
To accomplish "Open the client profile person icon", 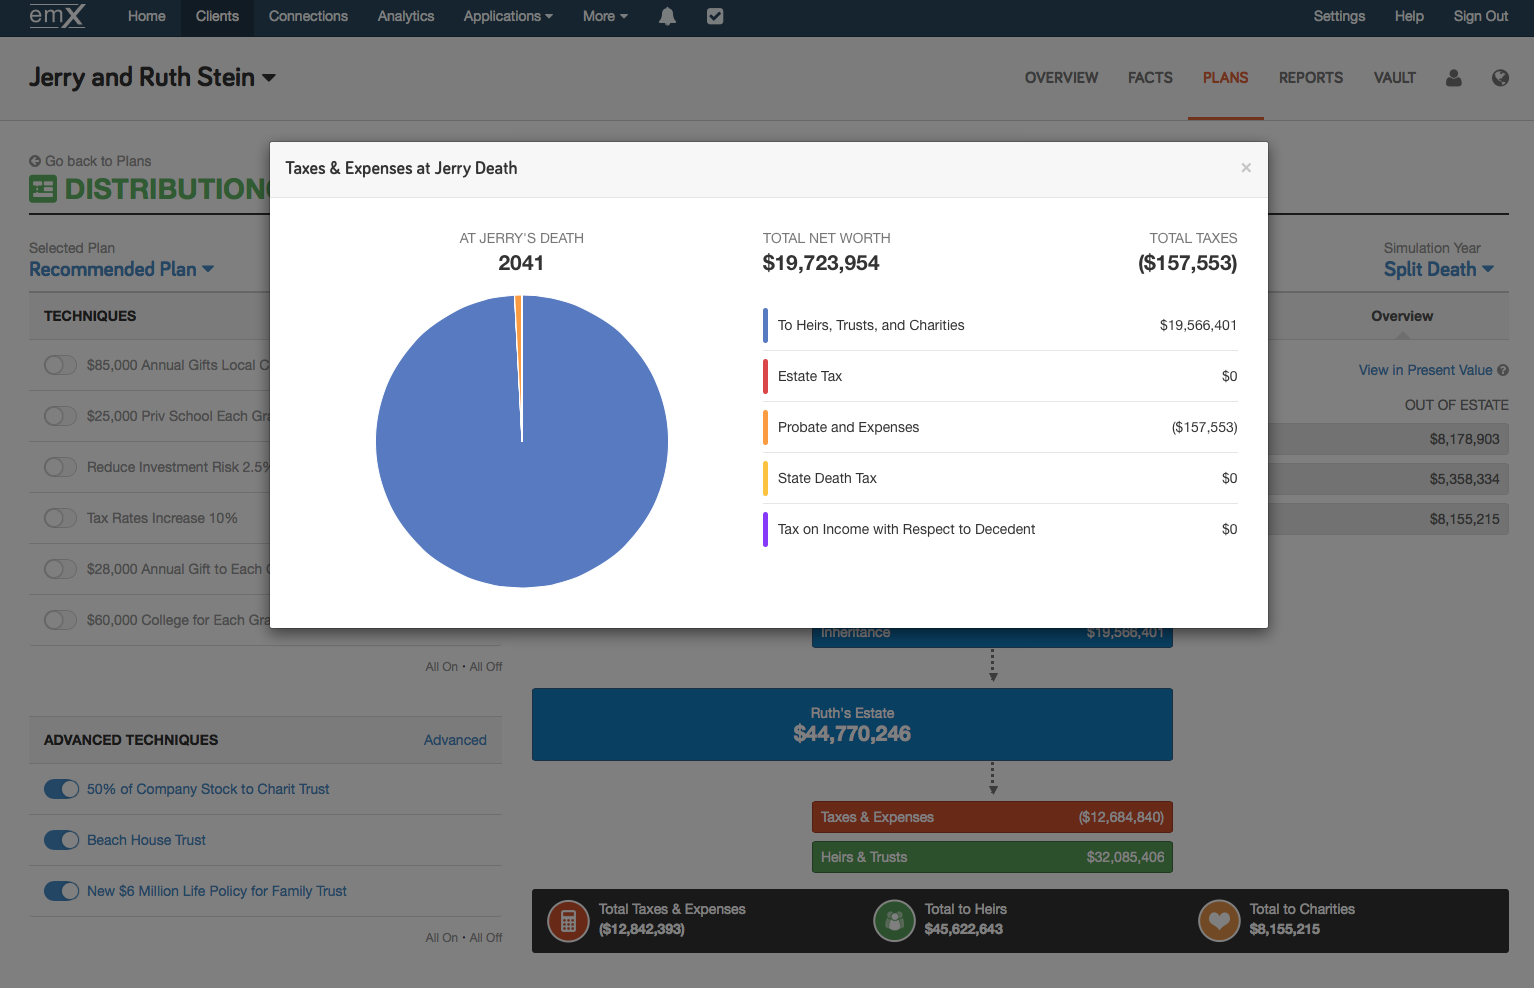I will point(1453,77).
